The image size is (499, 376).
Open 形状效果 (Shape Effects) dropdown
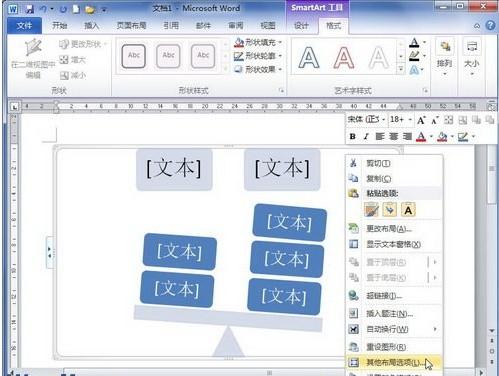(258, 69)
